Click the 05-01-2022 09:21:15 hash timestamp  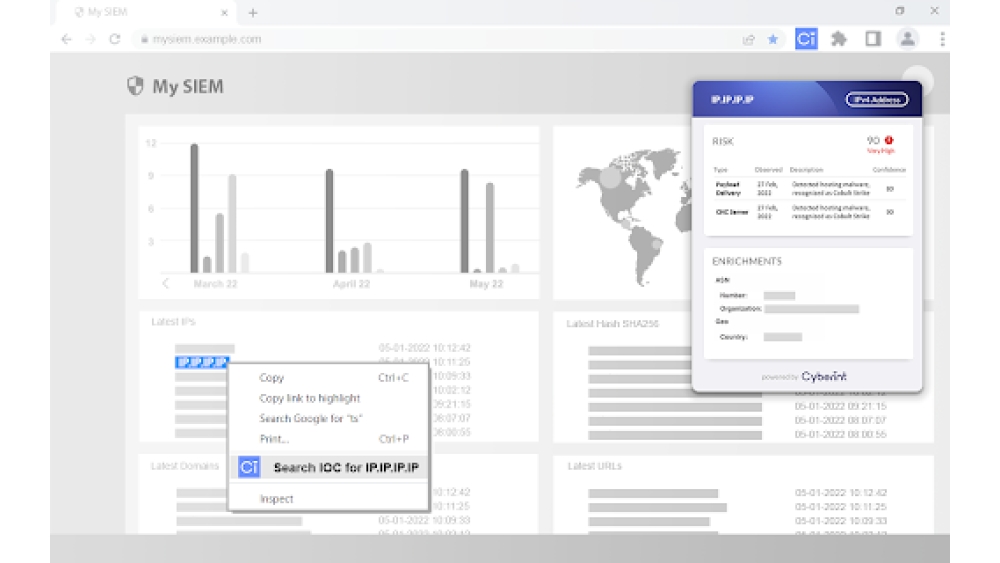tap(840, 406)
